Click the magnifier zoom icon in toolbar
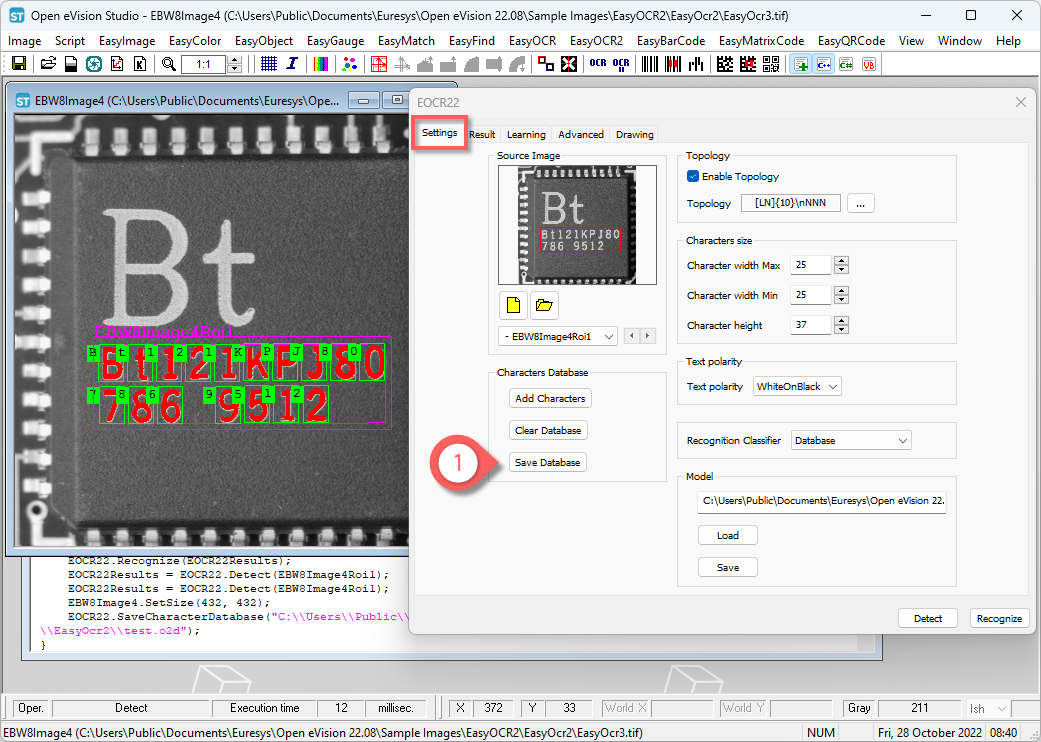 tap(169, 64)
